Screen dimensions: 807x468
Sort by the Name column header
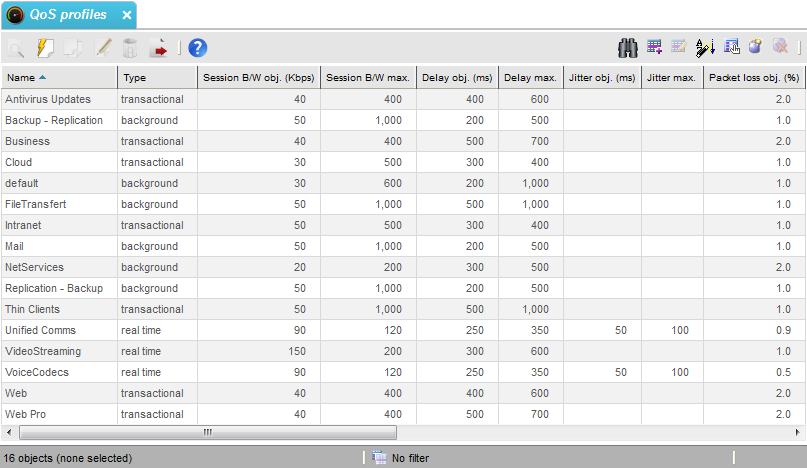tap(58, 77)
